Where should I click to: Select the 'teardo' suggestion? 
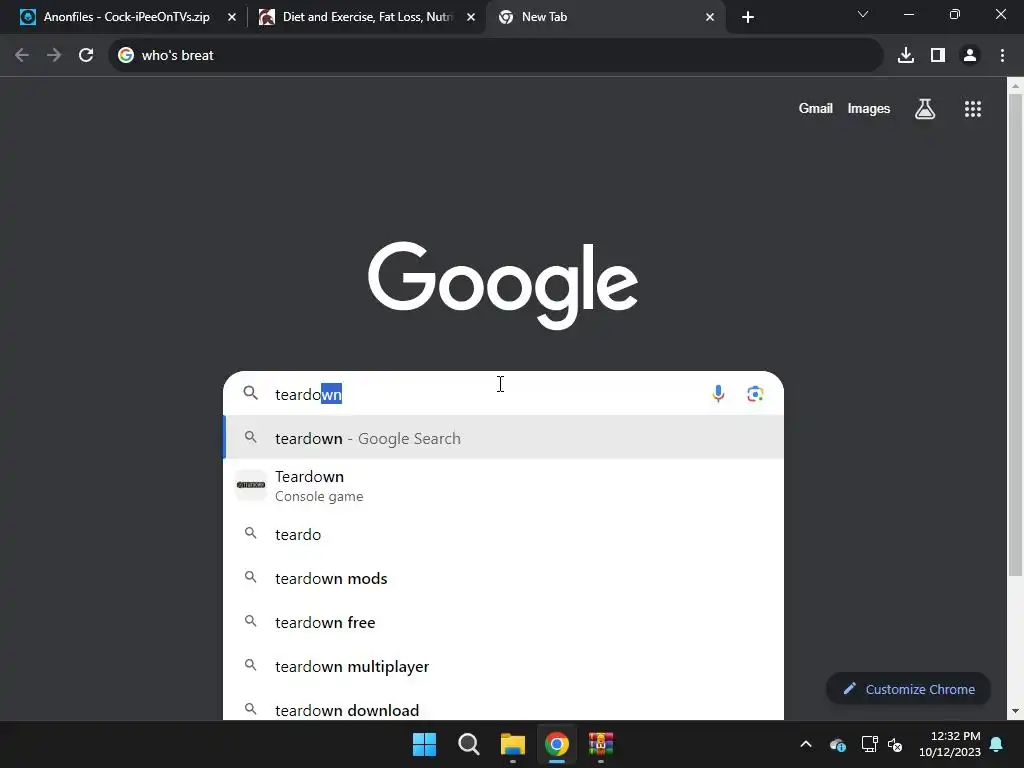tap(503, 534)
